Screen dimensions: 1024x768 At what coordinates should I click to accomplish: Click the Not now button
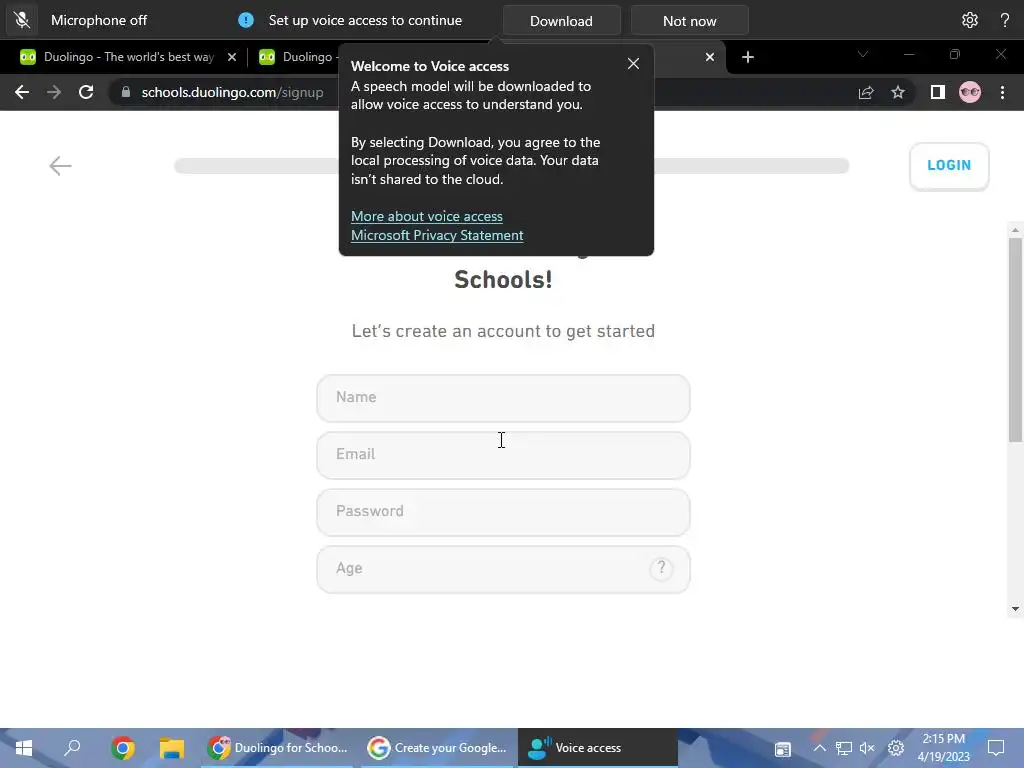[x=690, y=21]
